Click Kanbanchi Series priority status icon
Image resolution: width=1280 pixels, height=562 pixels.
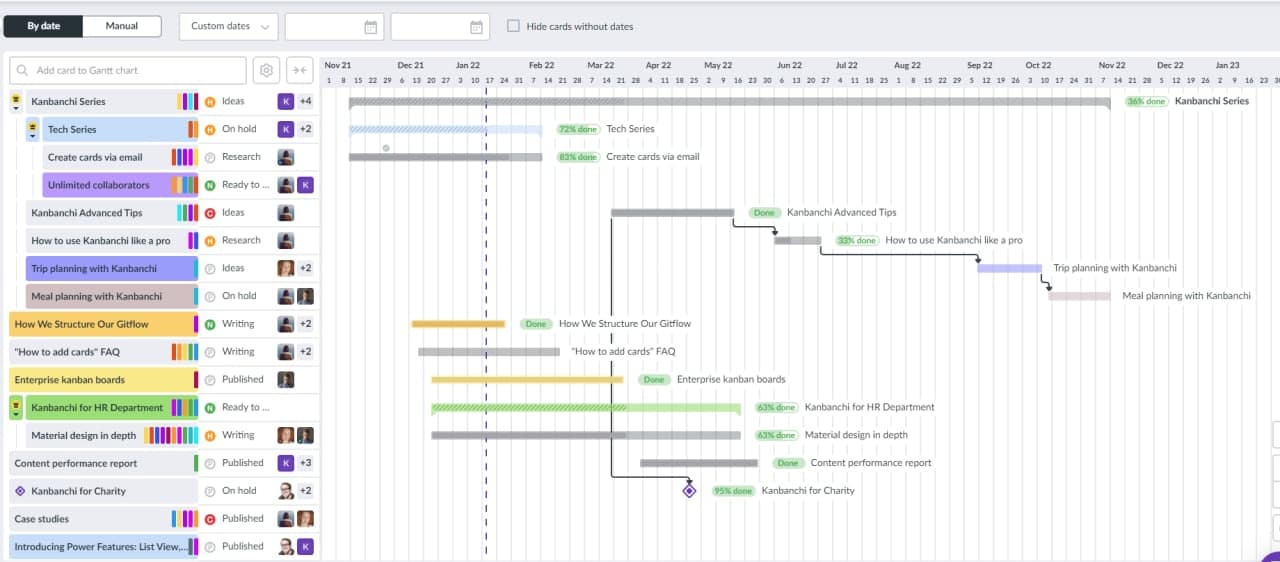(x=210, y=101)
